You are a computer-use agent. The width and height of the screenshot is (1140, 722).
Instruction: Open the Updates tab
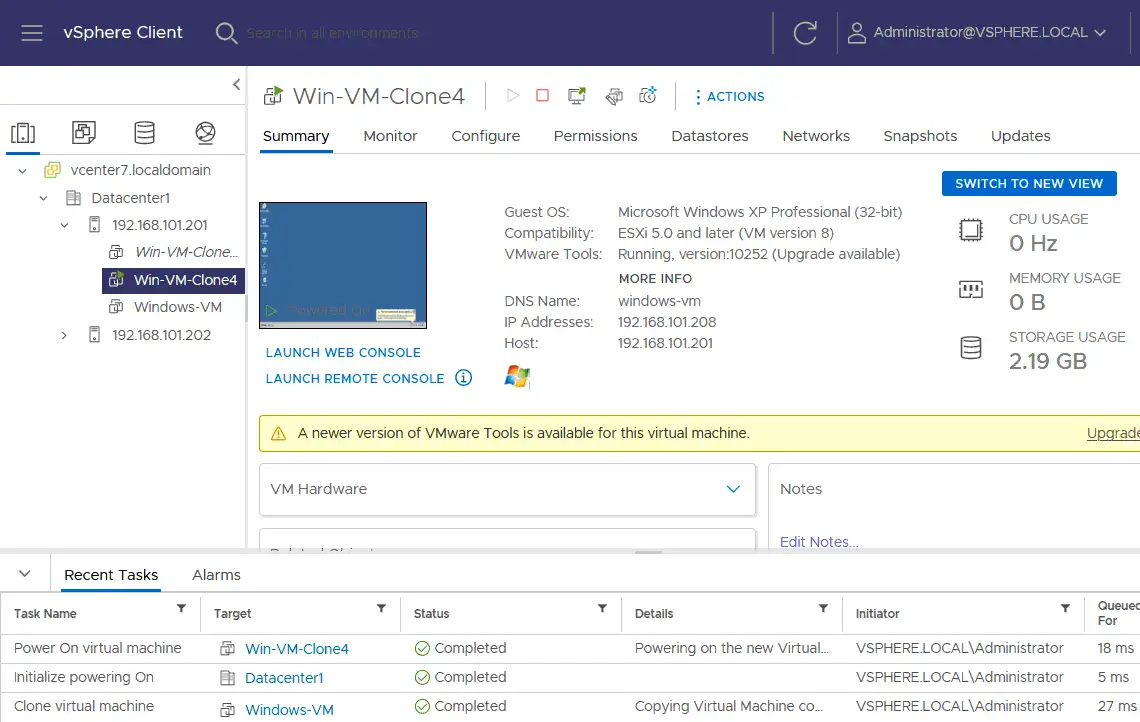click(x=1020, y=136)
